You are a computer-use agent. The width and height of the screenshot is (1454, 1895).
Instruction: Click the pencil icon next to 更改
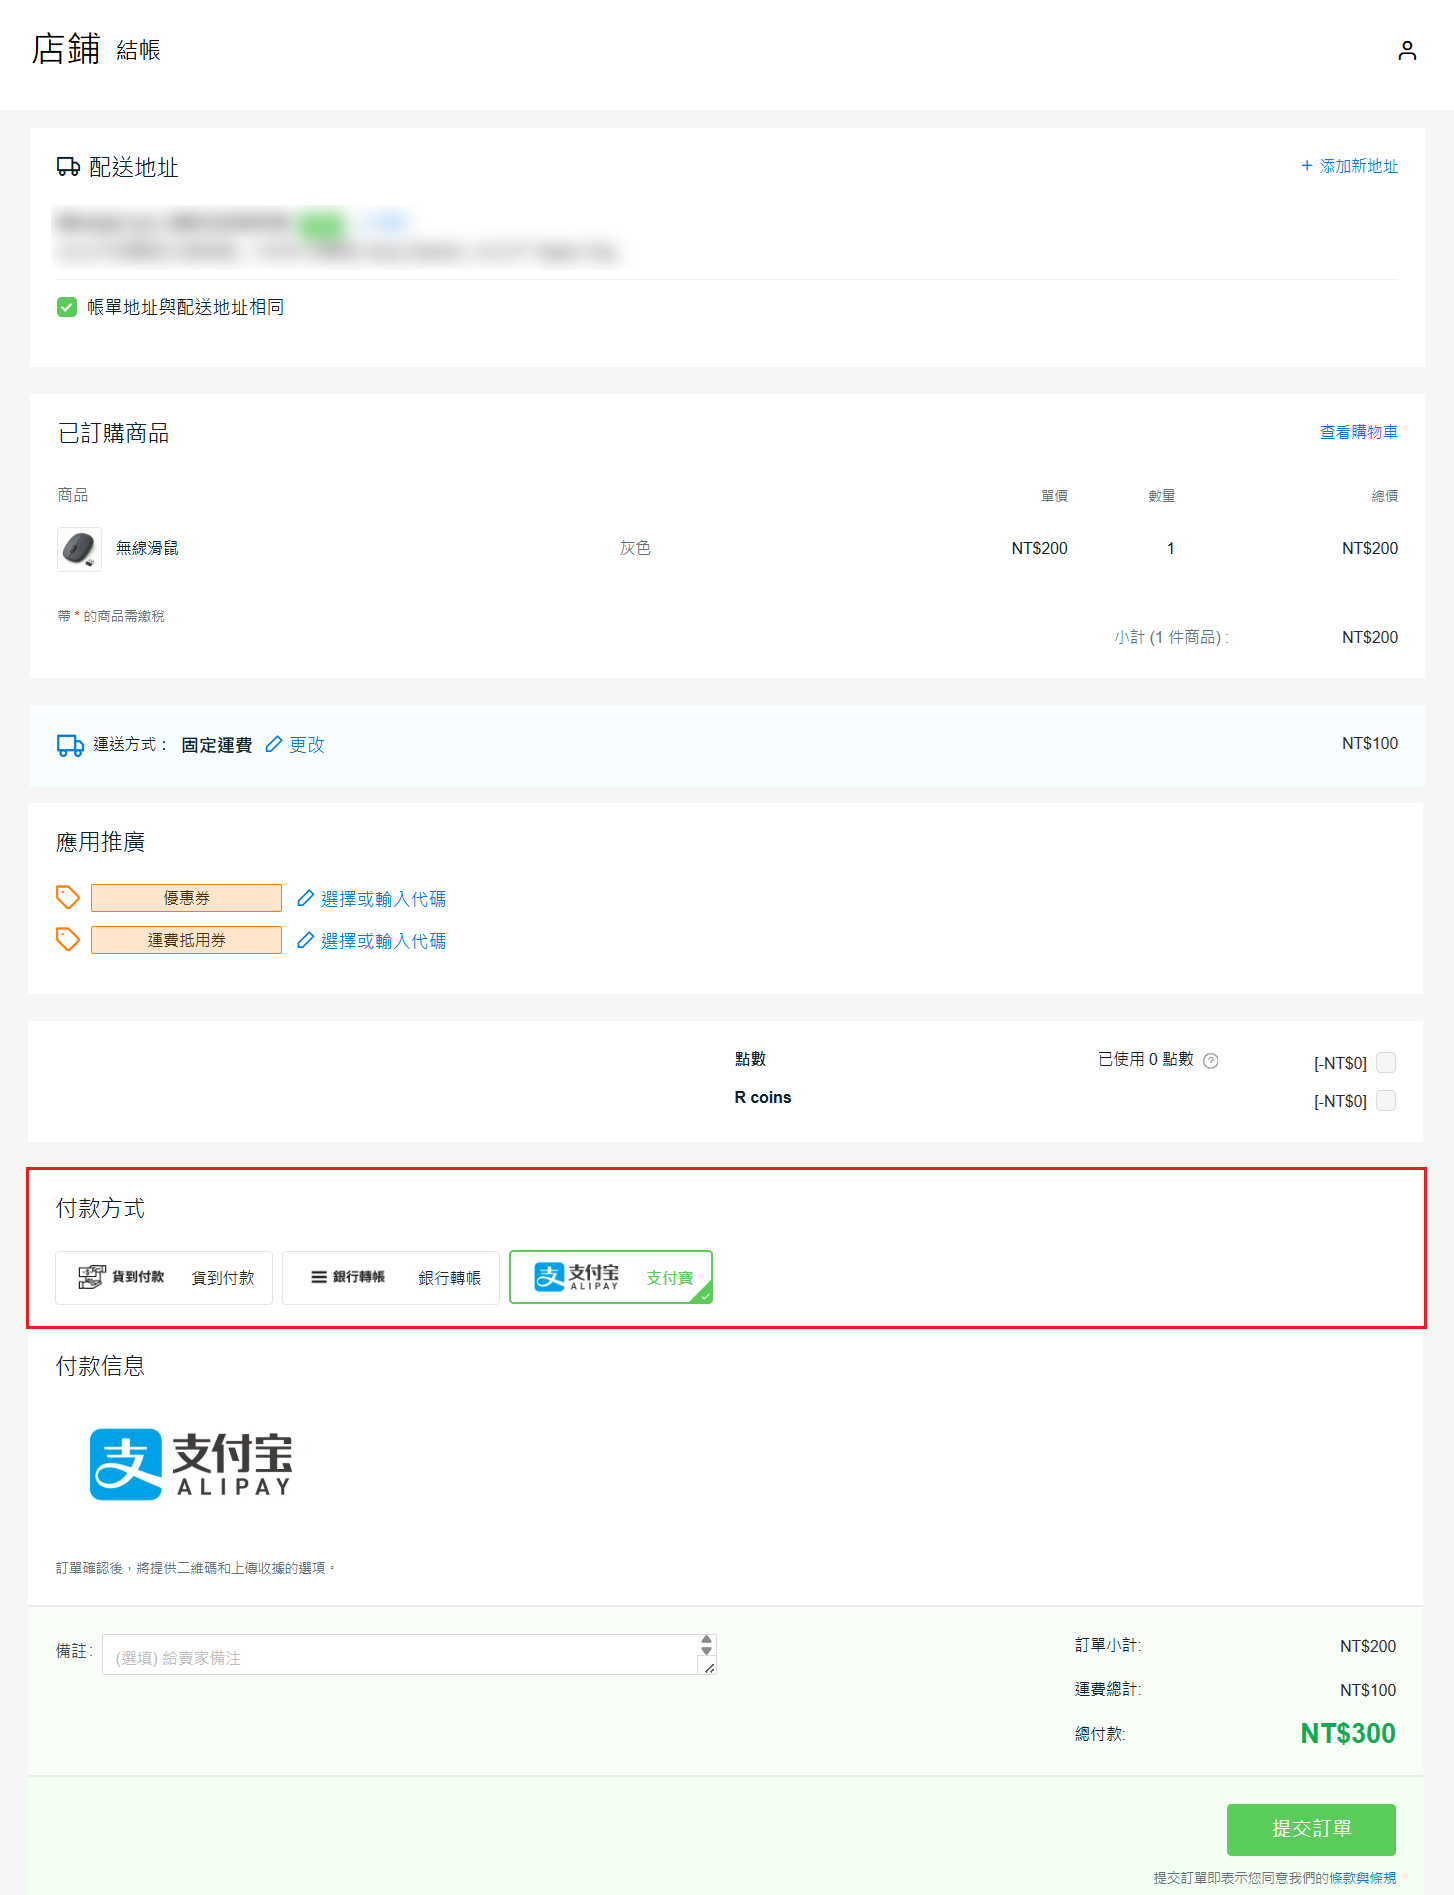tap(273, 745)
